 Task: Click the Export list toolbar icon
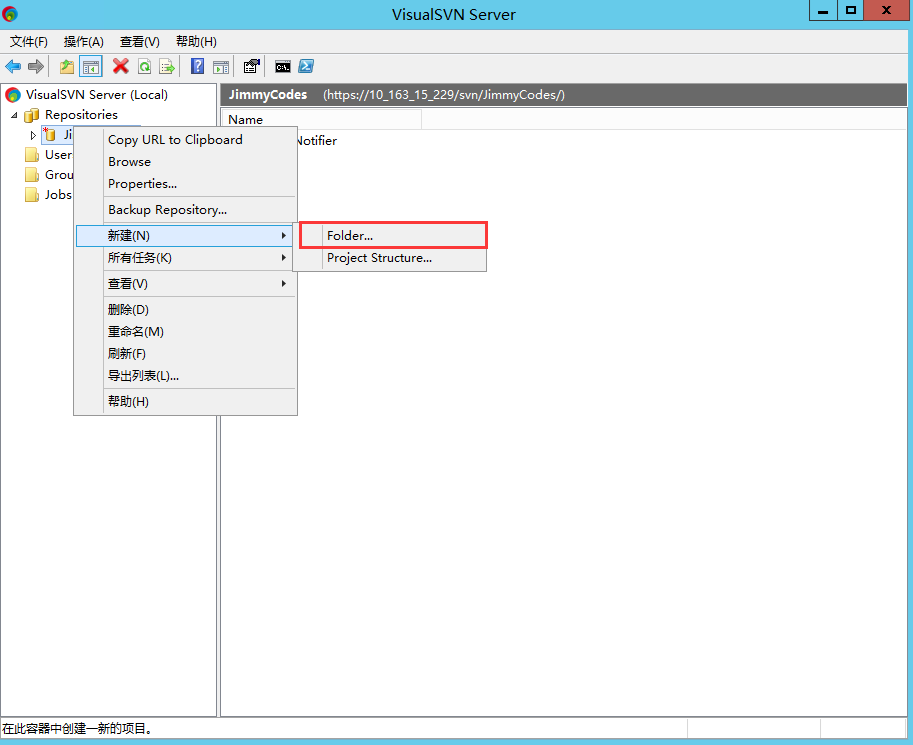pyautogui.click(x=167, y=66)
